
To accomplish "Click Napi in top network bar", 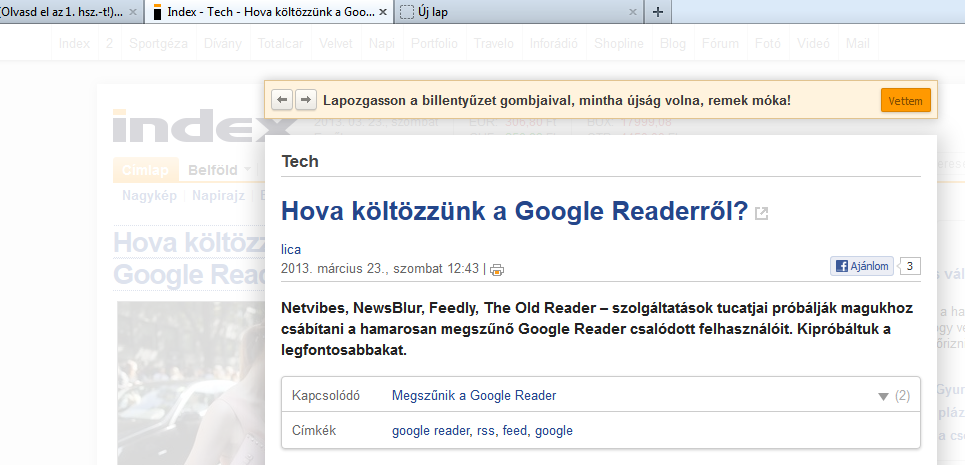I will (382, 44).
